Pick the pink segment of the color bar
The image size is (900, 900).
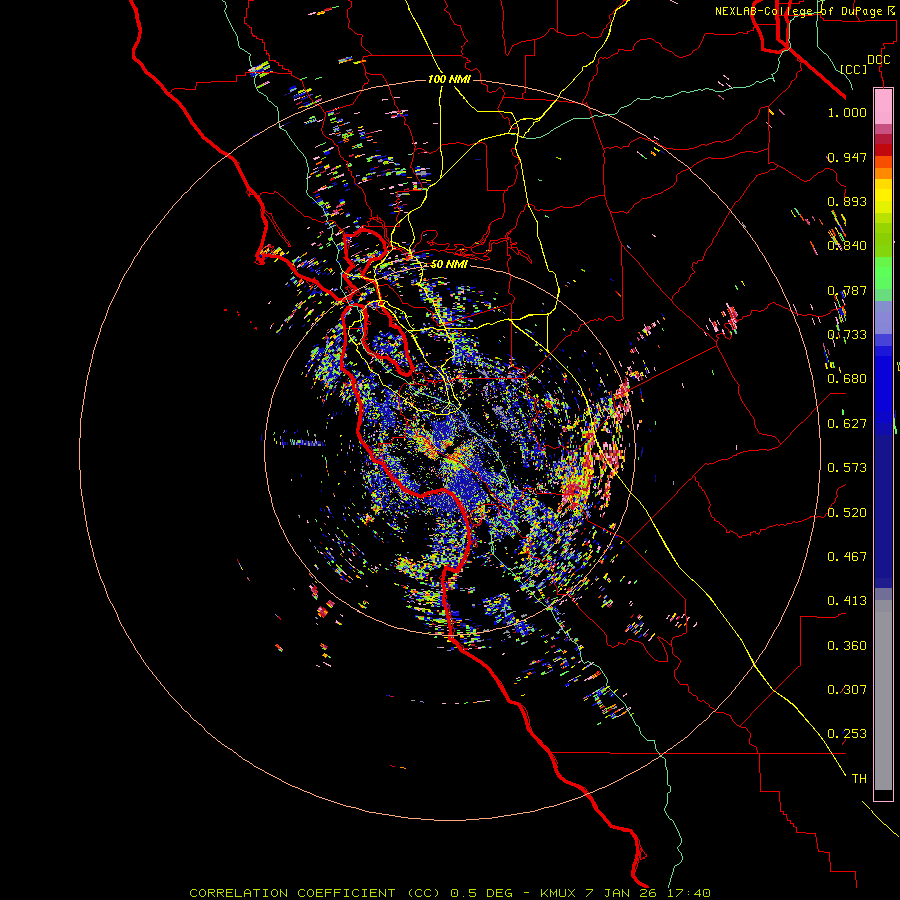[883, 107]
